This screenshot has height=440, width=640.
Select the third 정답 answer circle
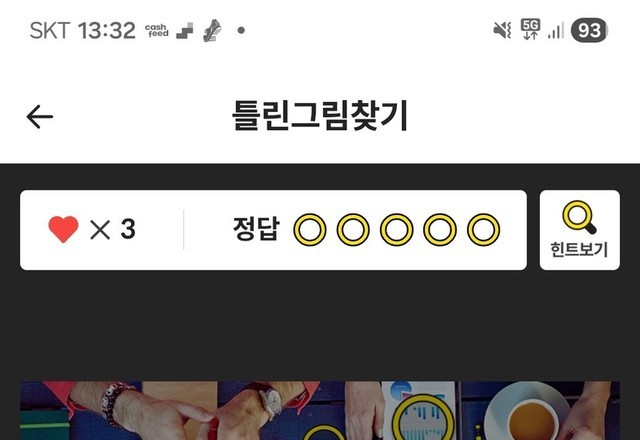397,230
